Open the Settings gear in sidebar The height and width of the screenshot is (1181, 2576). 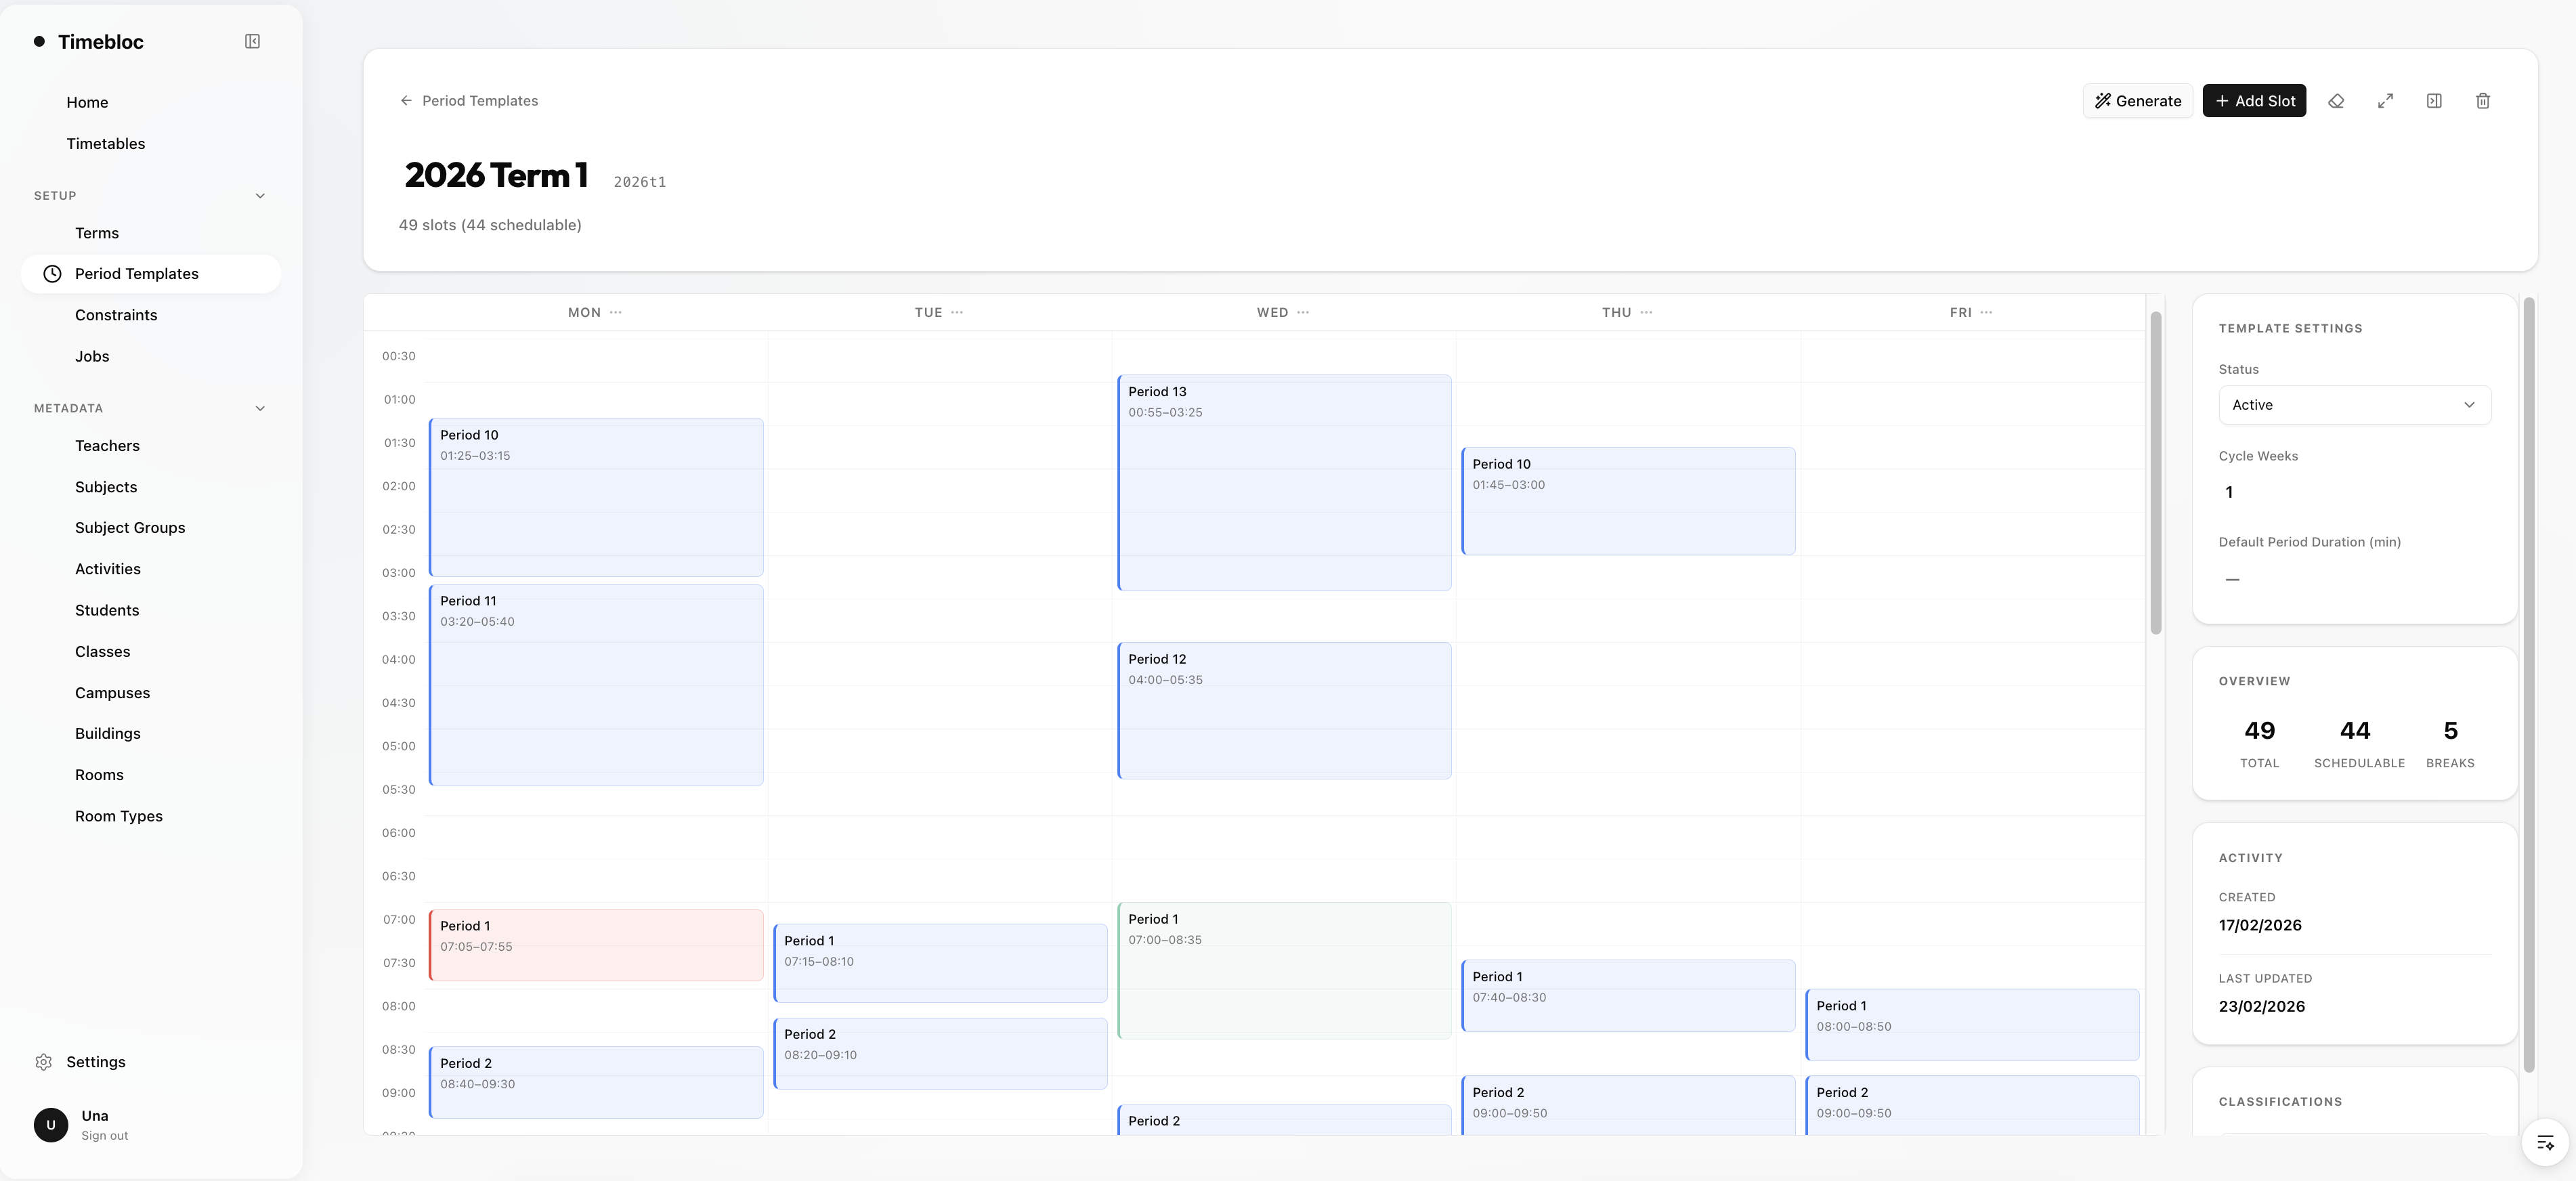44,1062
